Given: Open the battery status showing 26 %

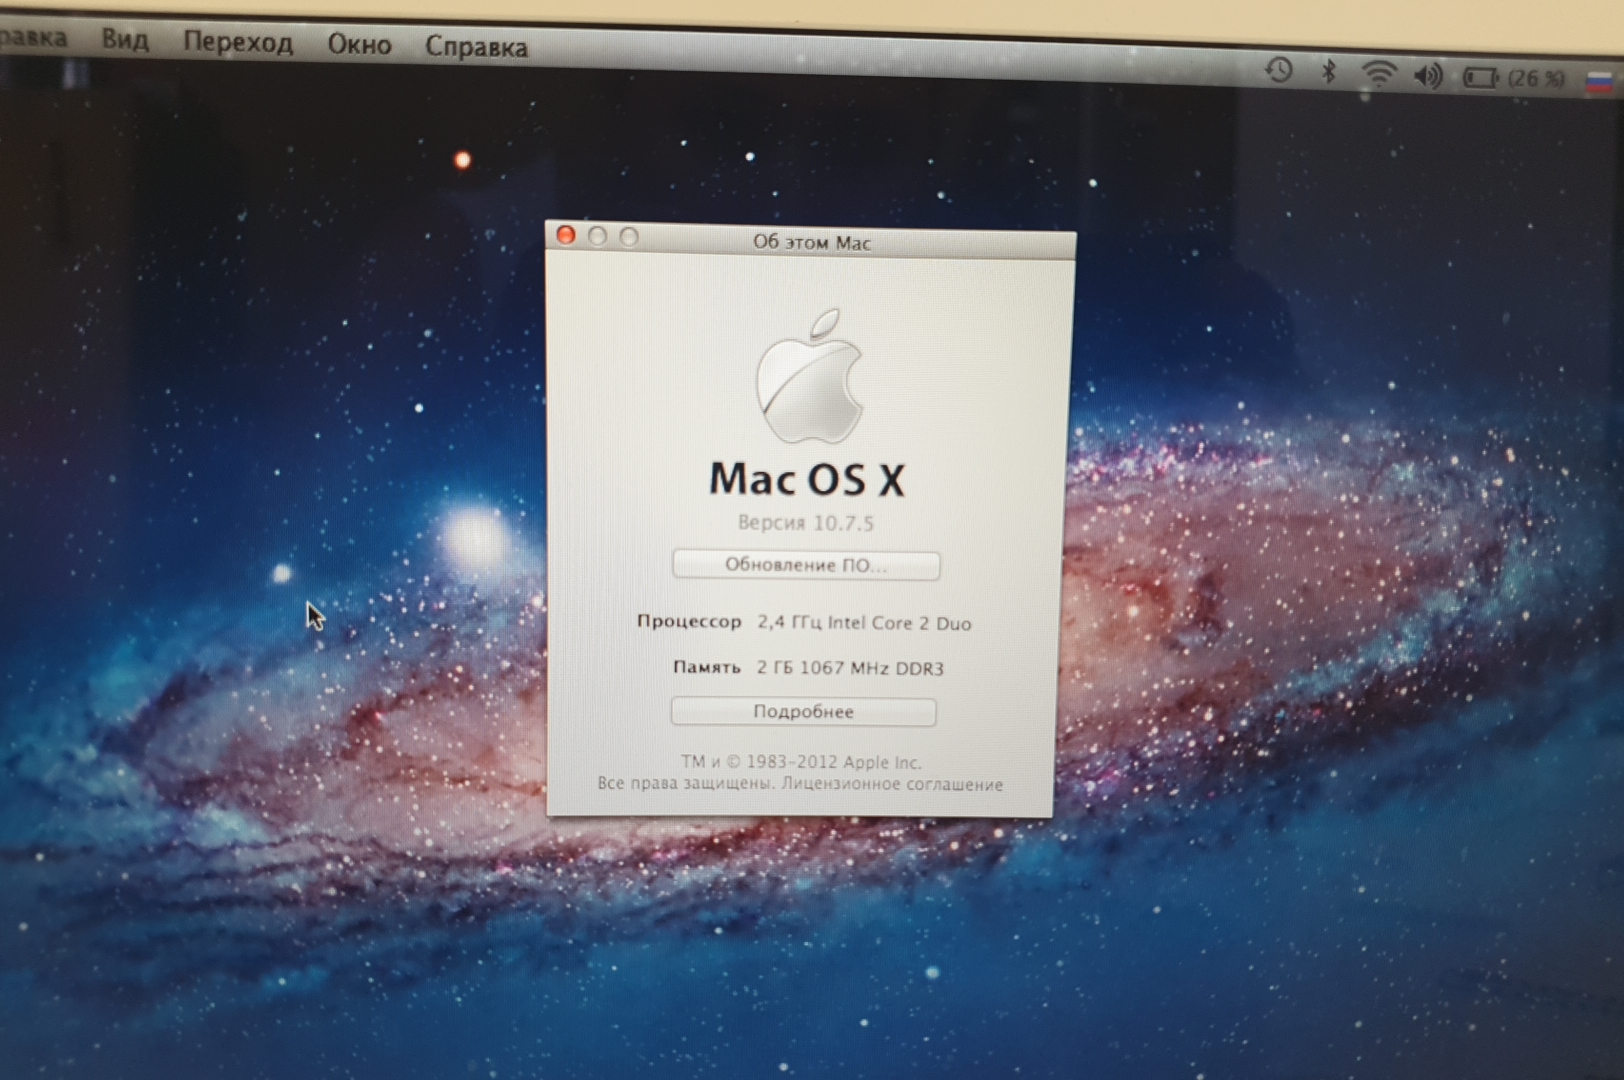Looking at the screenshot, I should (x=1514, y=77).
